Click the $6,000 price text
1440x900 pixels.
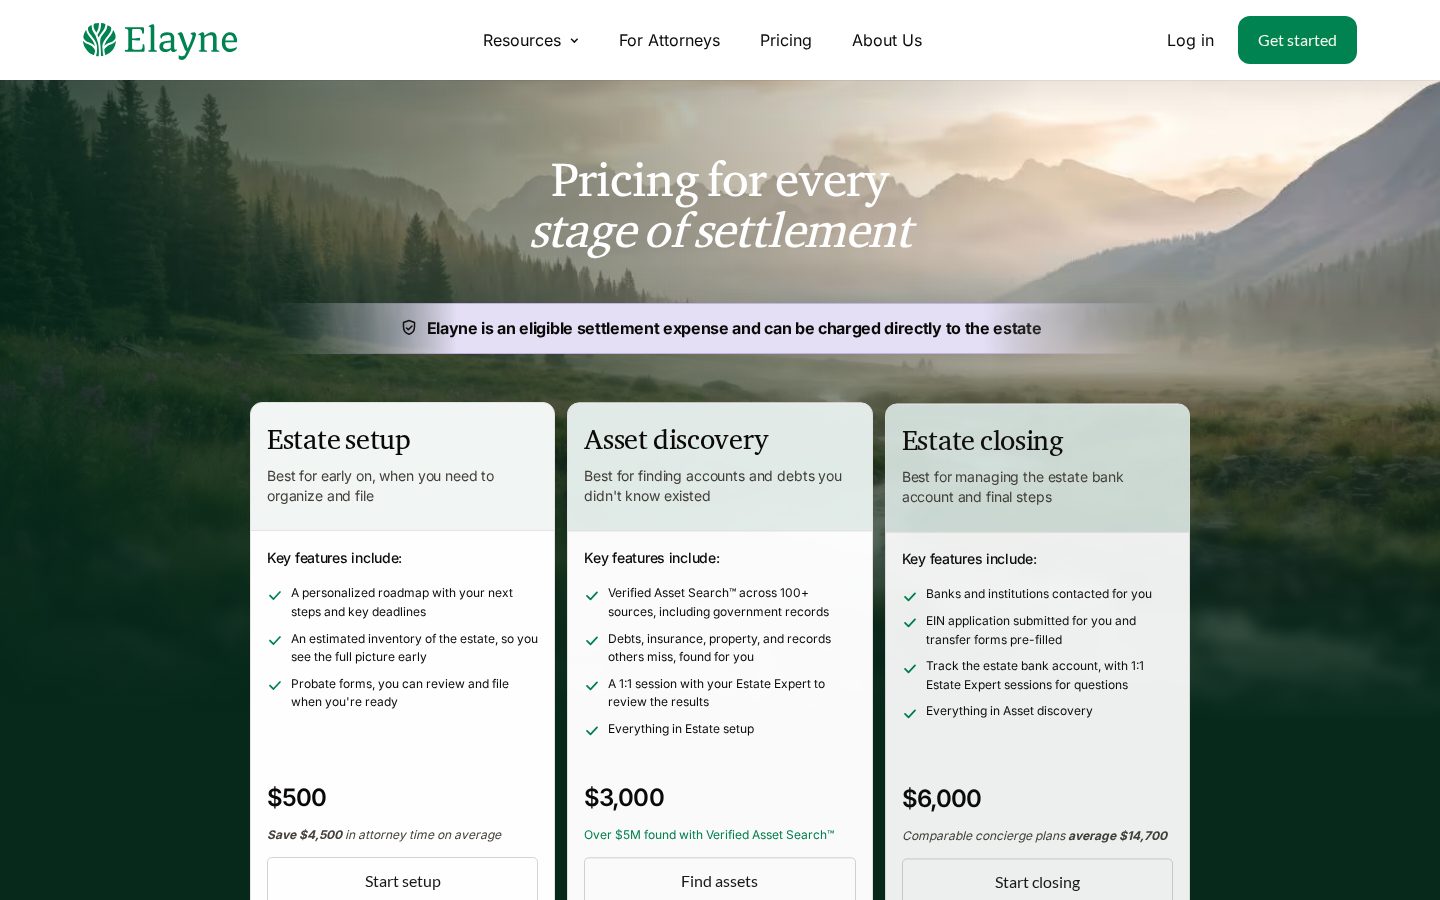[941, 798]
